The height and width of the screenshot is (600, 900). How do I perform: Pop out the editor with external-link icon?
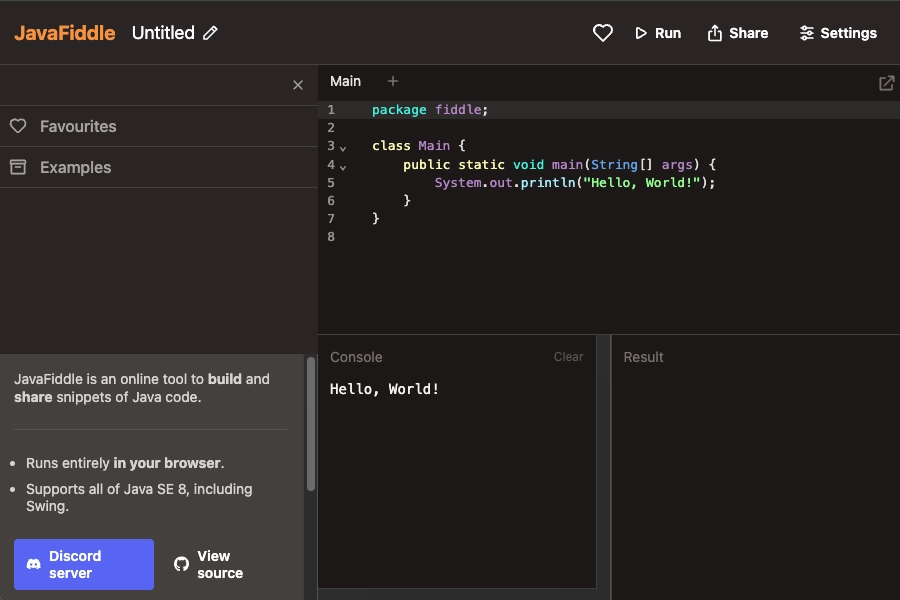(x=886, y=83)
